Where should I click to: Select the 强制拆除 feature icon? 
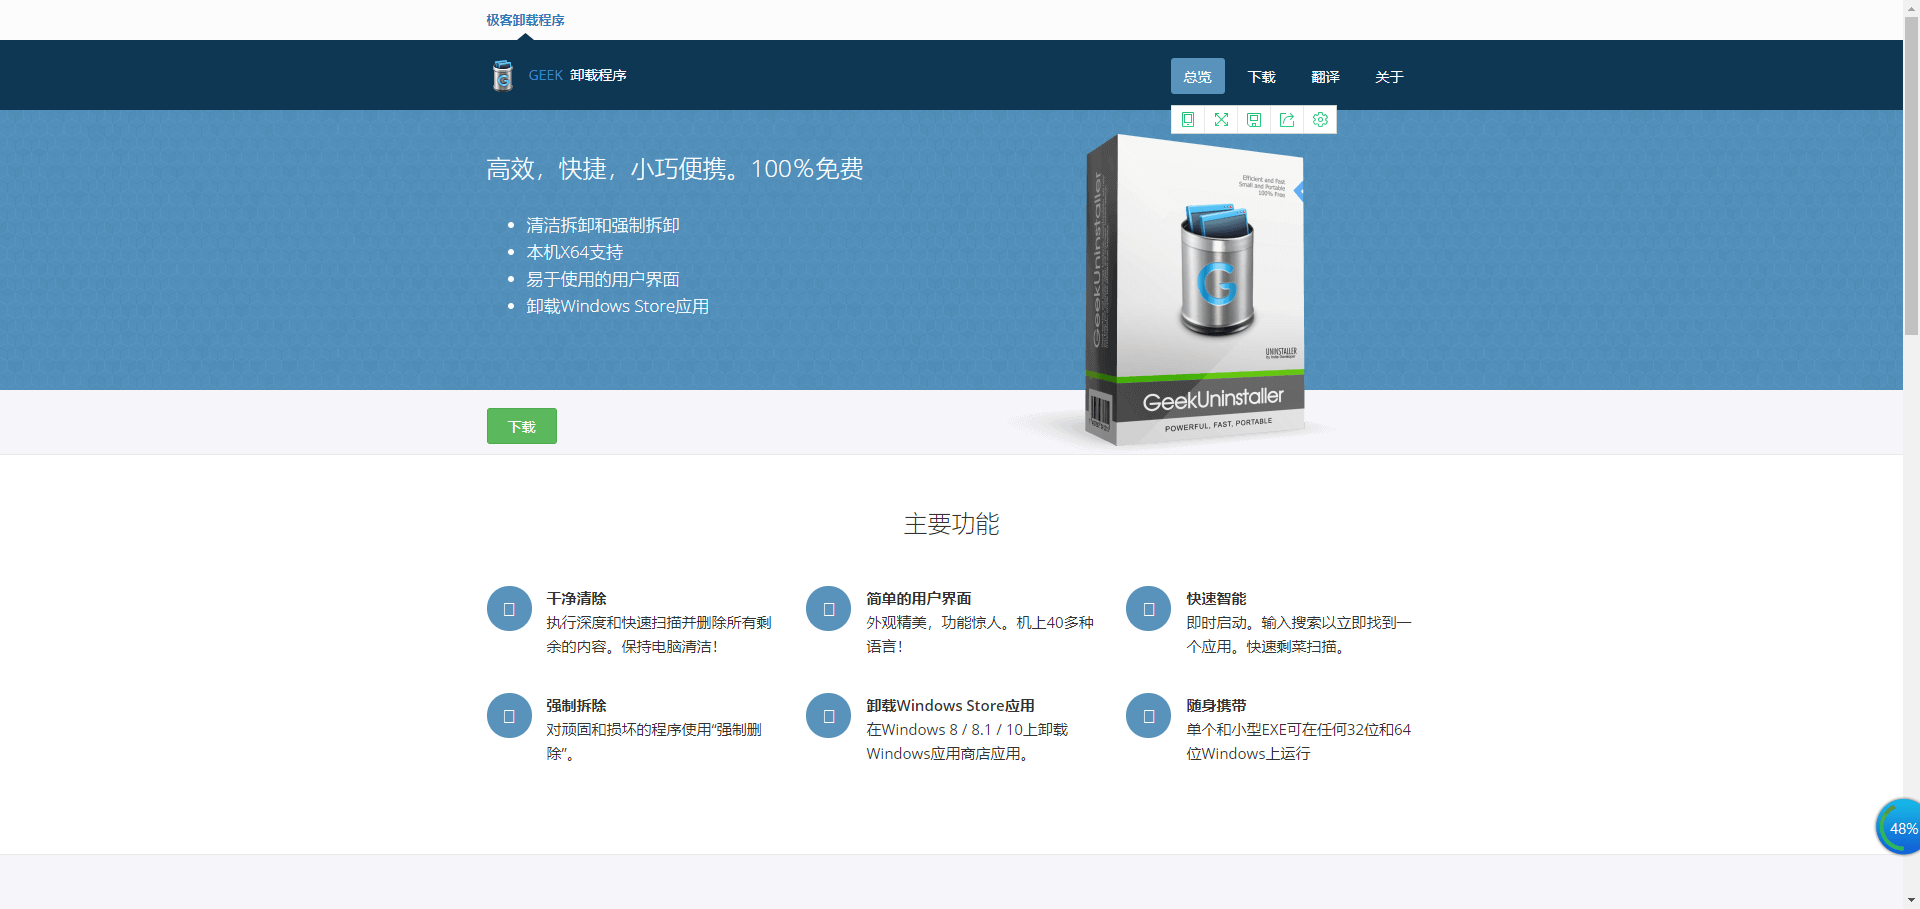click(509, 715)
